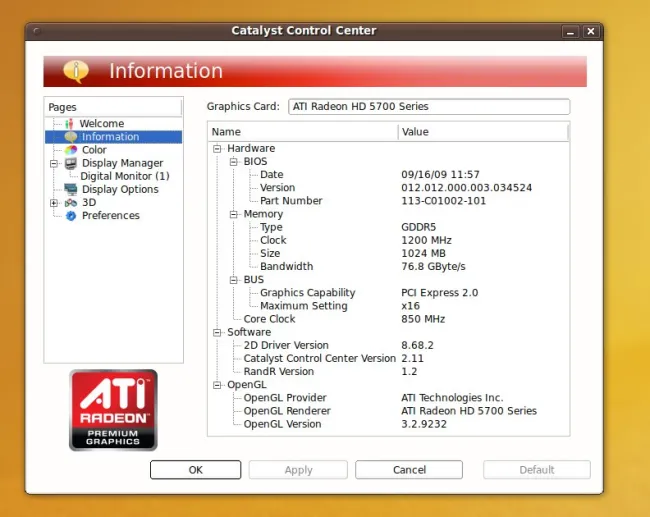The width and height of the screenshot is (650, 517).
Task: Click the Information page icon in sidebar
Action: click(70, 137)
